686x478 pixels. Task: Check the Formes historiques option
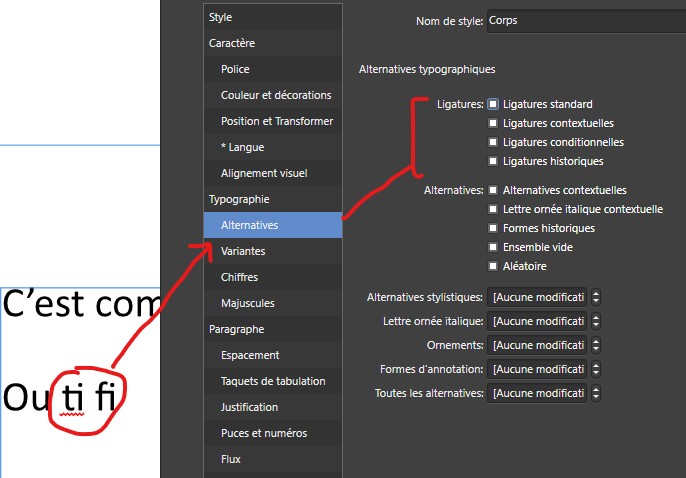click(x=493, y=228)
